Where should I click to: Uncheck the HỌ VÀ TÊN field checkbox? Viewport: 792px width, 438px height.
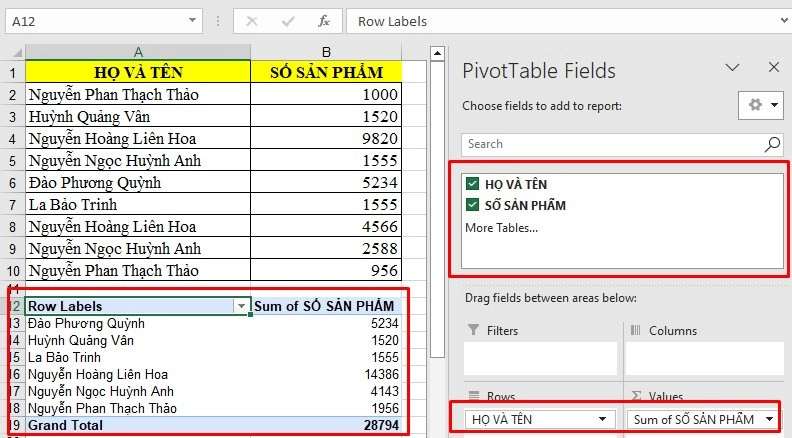pos(472,184)
